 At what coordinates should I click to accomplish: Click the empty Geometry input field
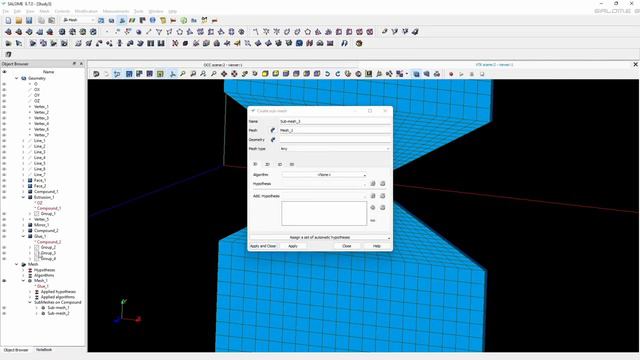tap(335, 140)
